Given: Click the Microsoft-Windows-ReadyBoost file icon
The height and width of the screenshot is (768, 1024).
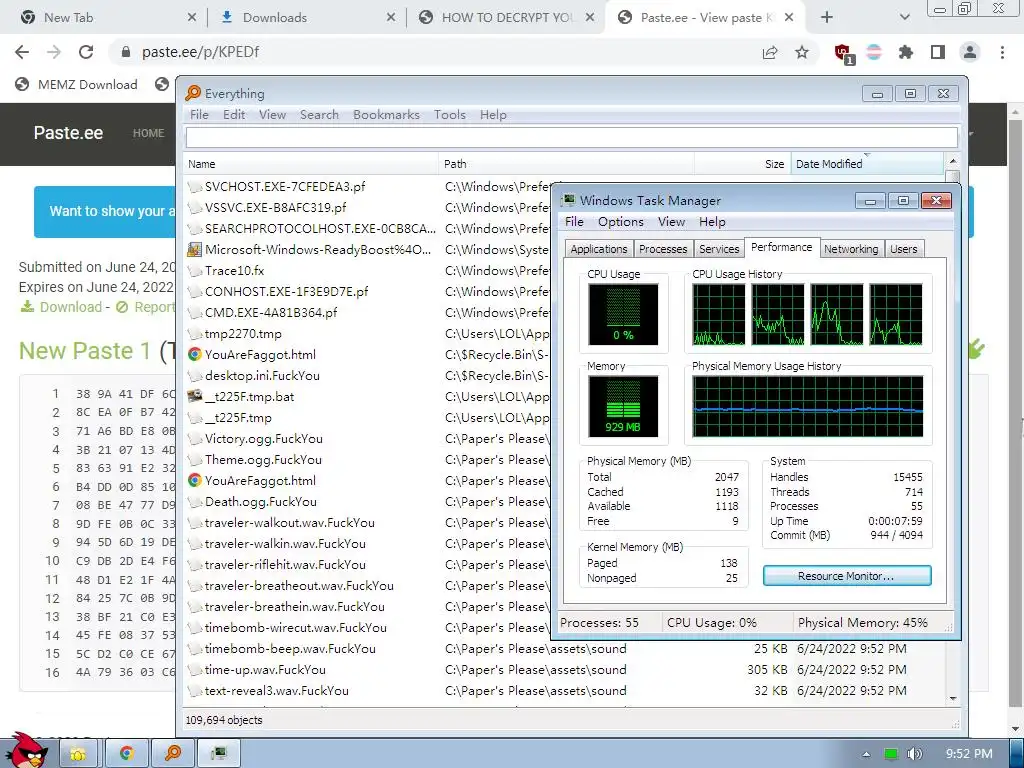Looking at the screenshot, I should [x=194, y=249].
